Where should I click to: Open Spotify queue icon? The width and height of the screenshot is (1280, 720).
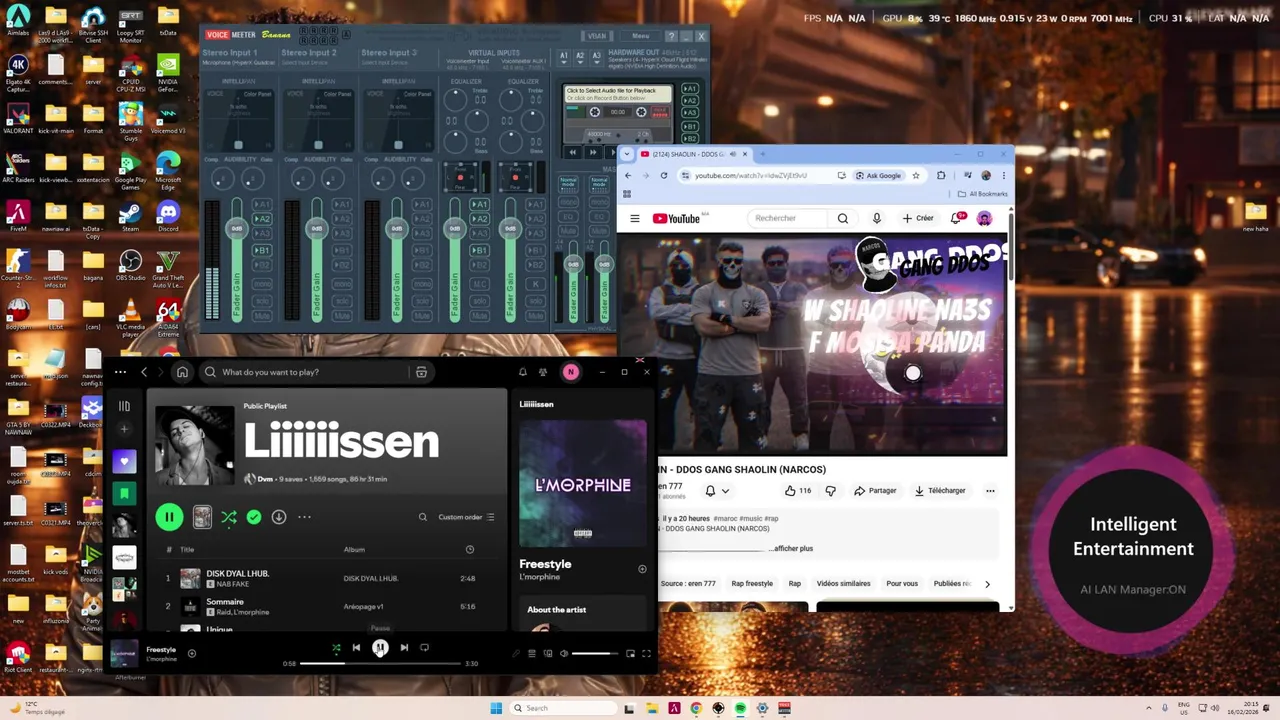point(532,653)
